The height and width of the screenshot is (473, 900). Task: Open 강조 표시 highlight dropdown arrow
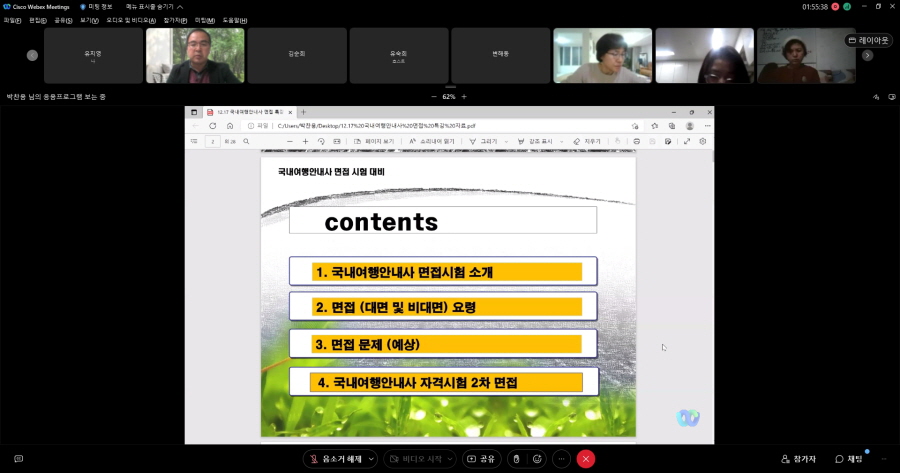561,141
